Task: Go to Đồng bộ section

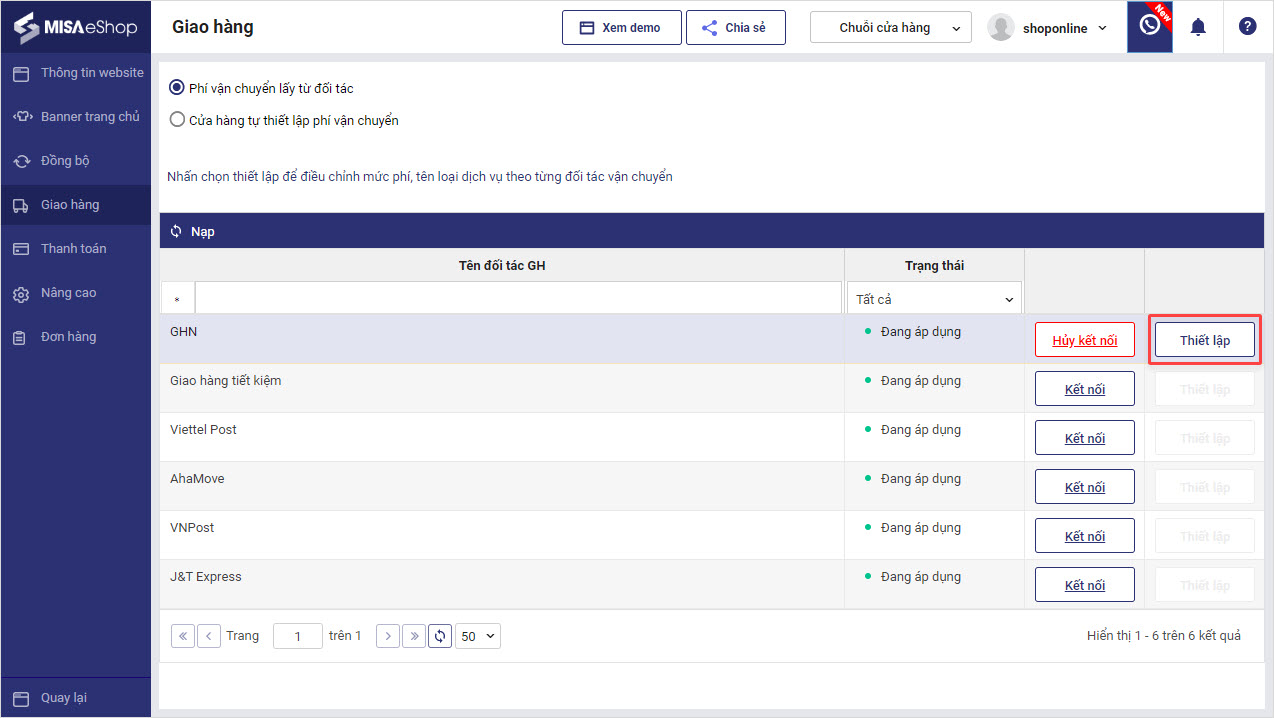Action: point(76,161)
